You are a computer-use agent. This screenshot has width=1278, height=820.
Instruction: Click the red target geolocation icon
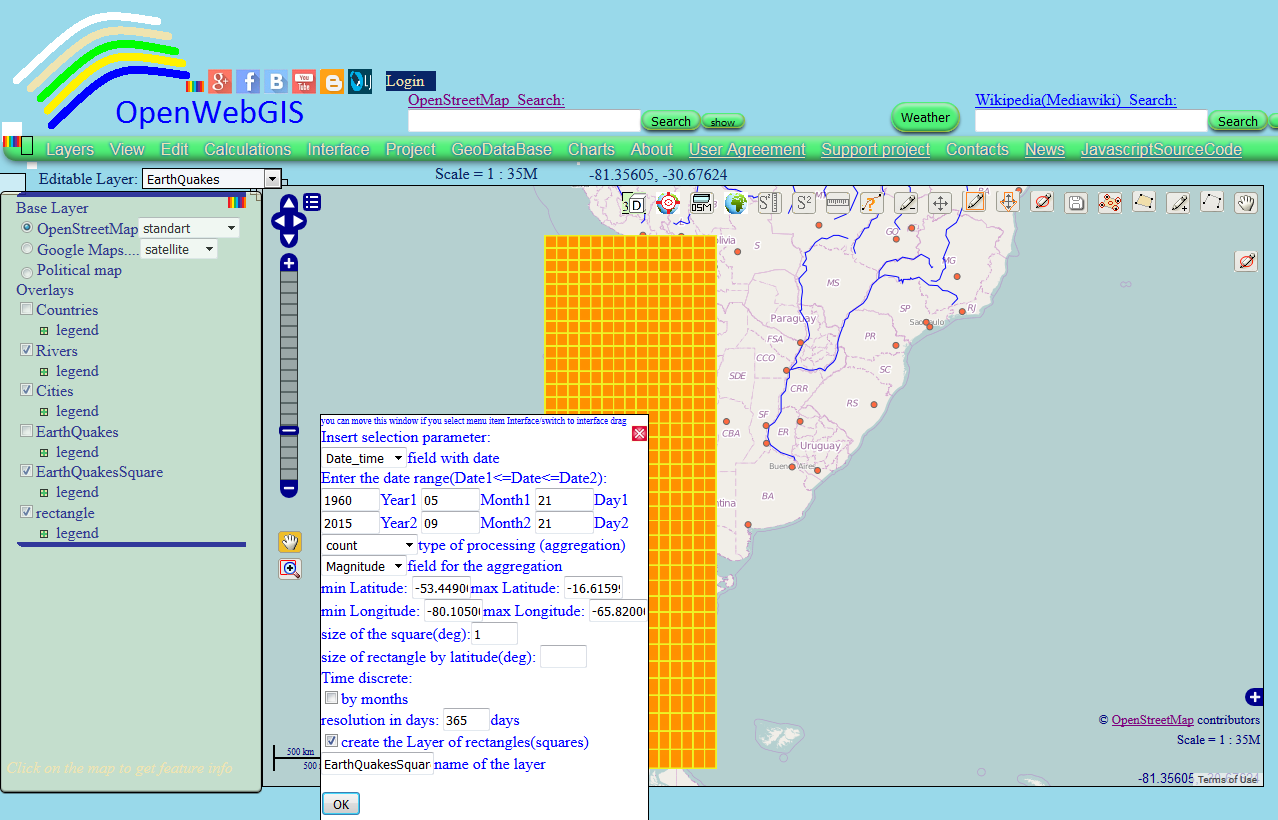click(667, 203)
